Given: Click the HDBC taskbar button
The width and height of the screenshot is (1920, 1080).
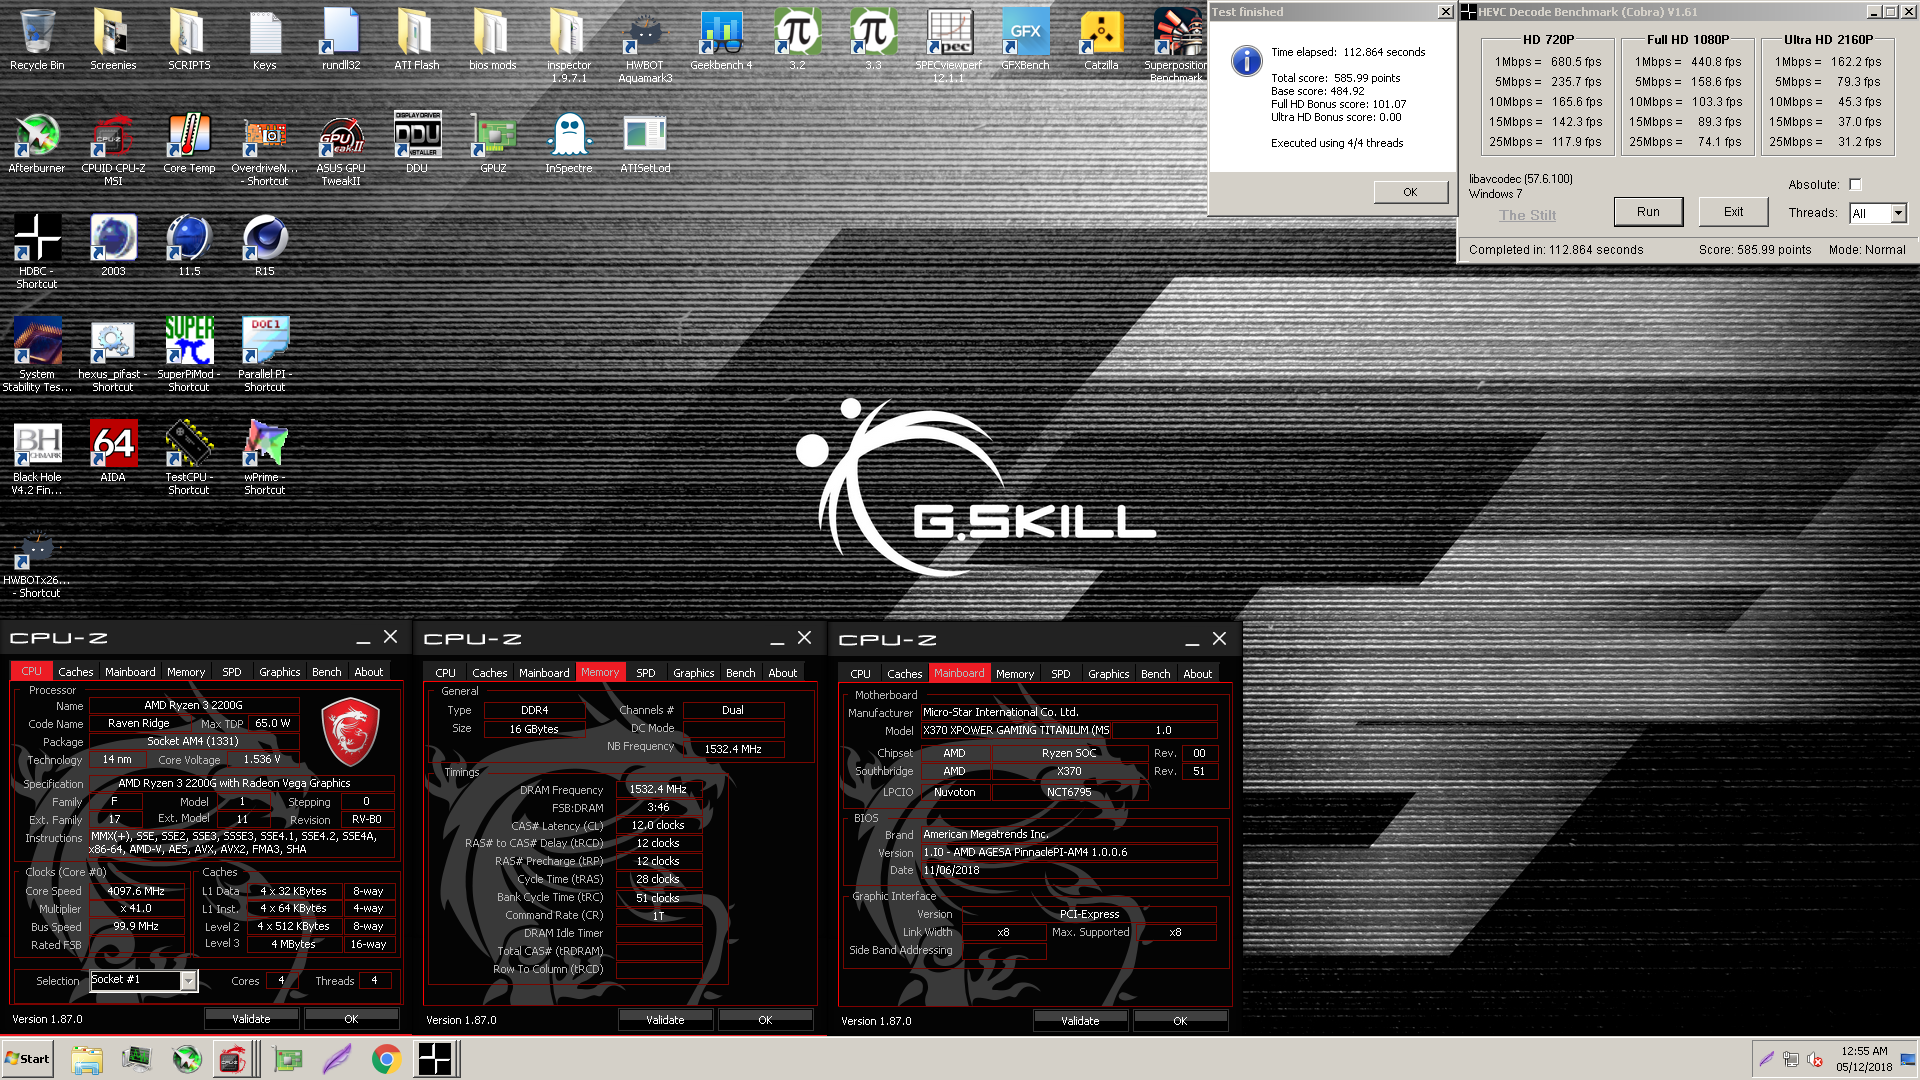Looking at the screenshot, I should 435,1059.
